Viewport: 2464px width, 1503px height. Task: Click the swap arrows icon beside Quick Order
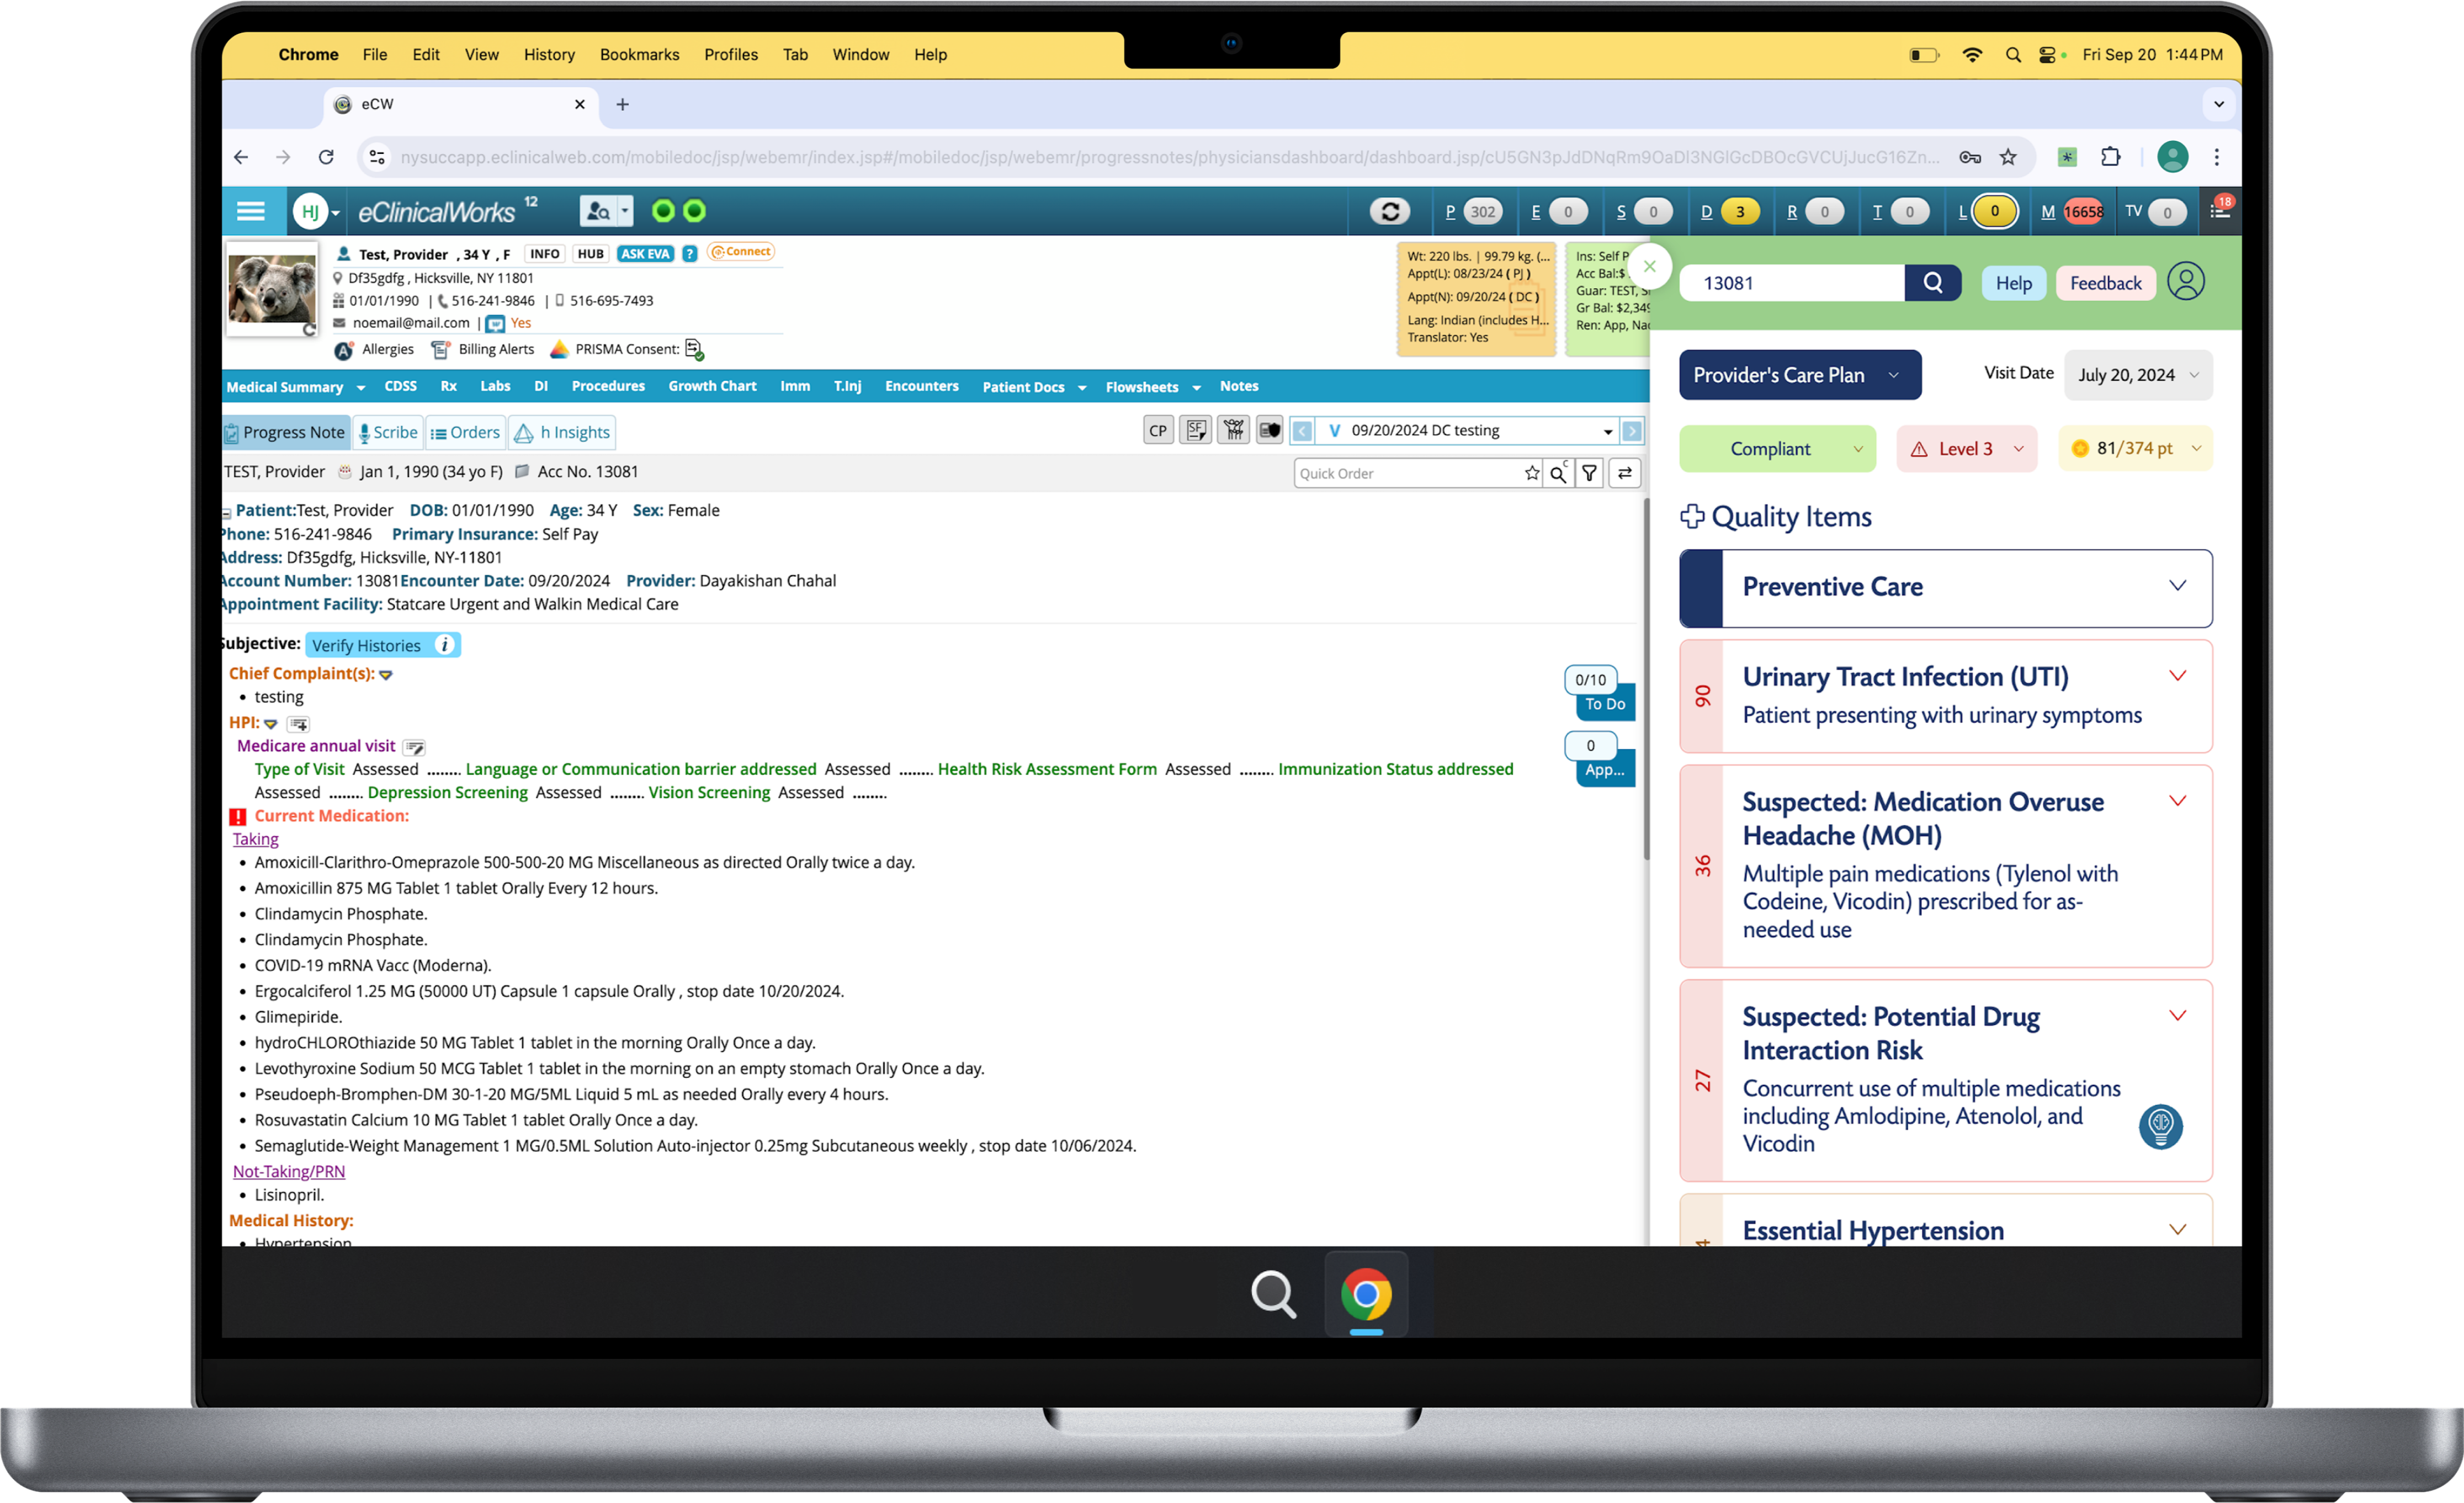(x=1625, y=473)
